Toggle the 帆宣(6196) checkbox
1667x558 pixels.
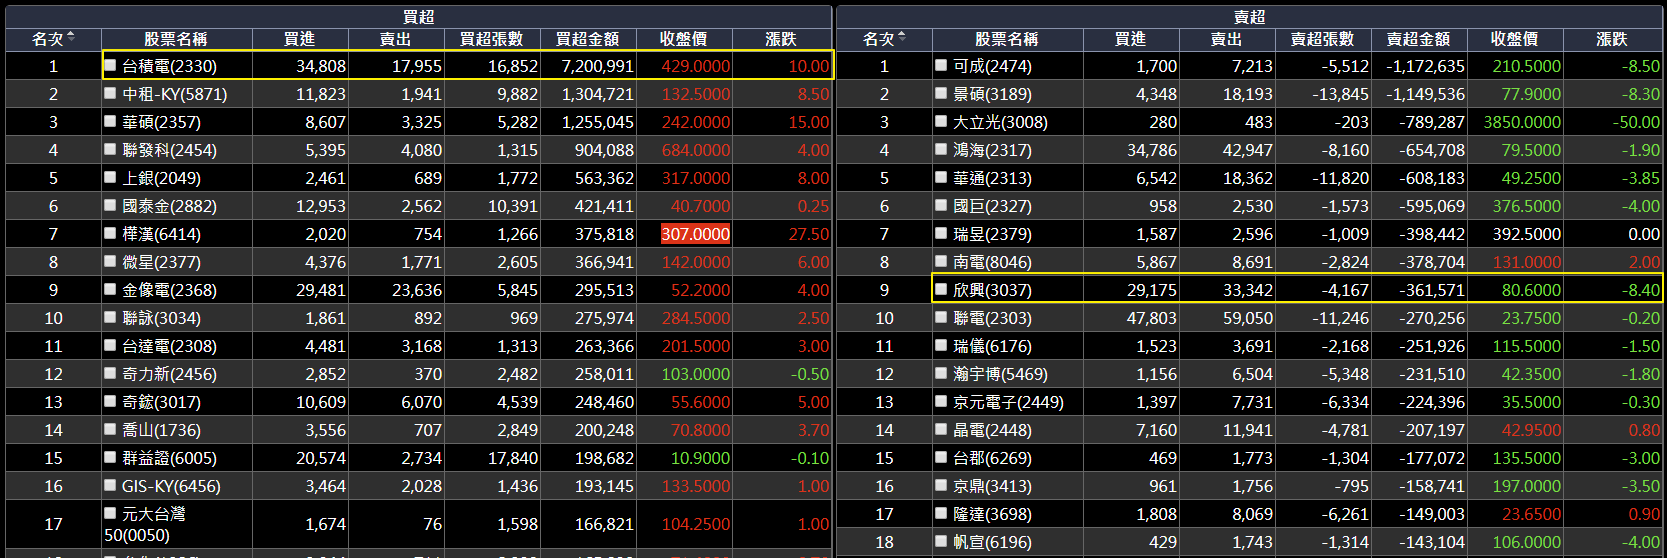(x=941, y=541)
